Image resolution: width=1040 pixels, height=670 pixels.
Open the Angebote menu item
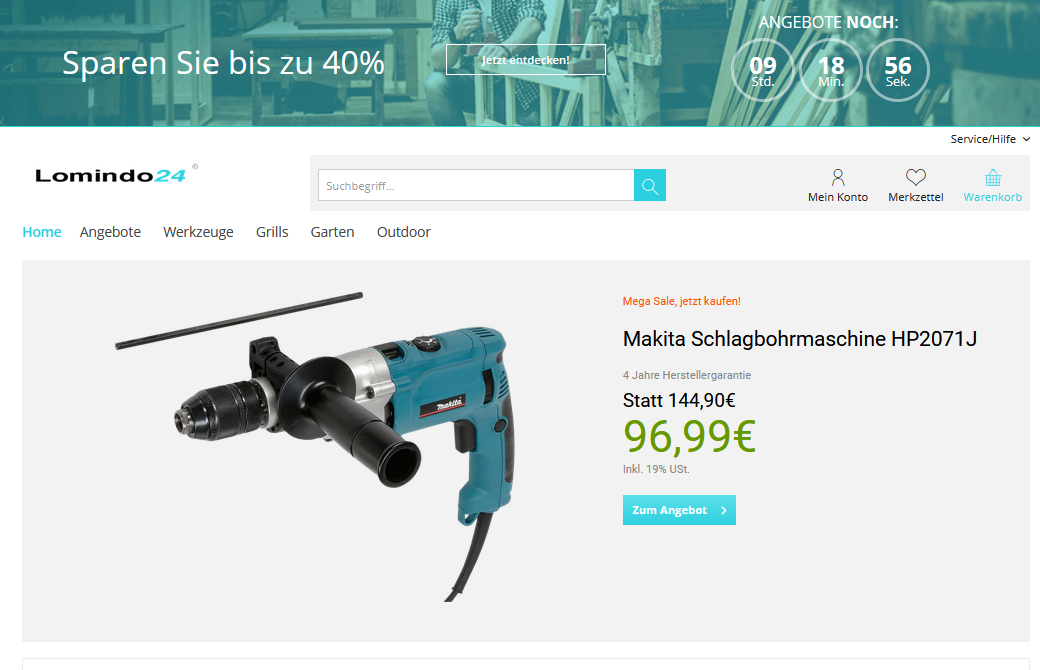pos(110,232)
